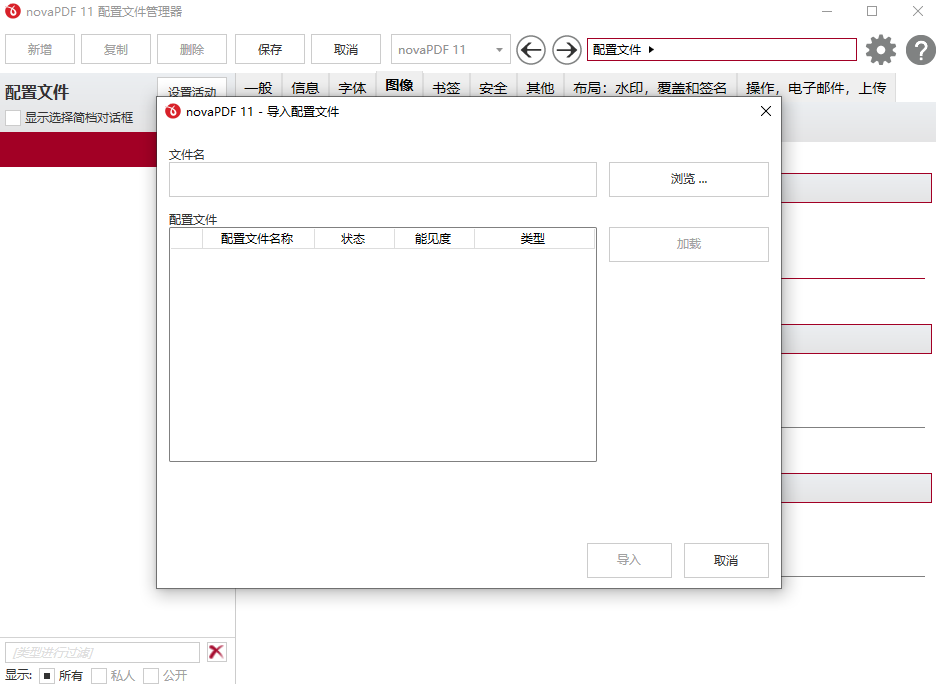Open the 浏览 button to pick a file
The width and height of the screenshot is (936, 684).
(688, 179)
